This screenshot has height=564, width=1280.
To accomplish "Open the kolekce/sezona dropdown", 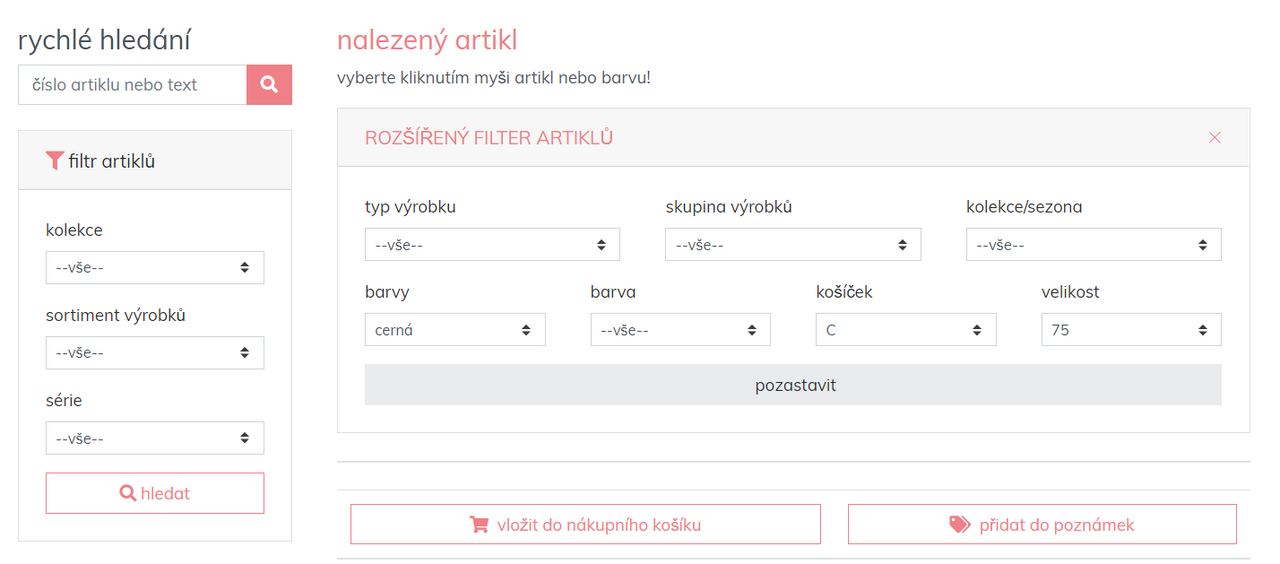I will (x=1093, y=245).
